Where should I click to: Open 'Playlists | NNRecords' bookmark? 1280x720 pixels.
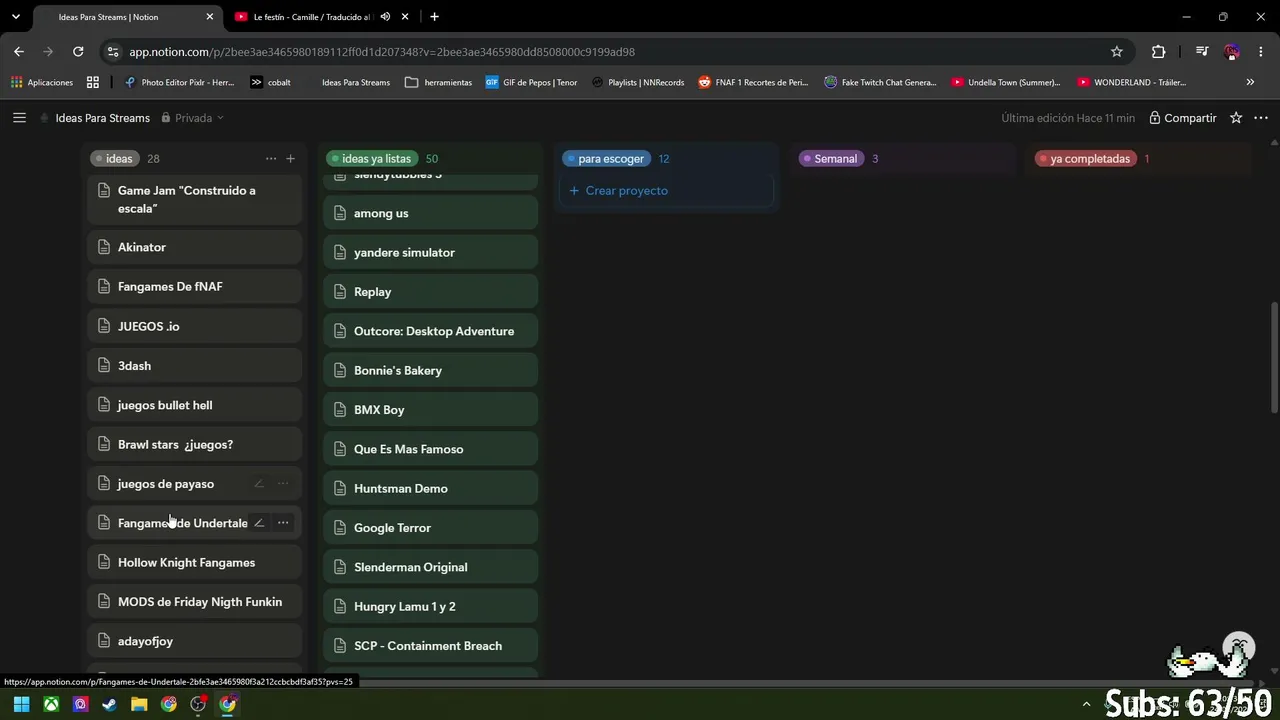point(638,82)
